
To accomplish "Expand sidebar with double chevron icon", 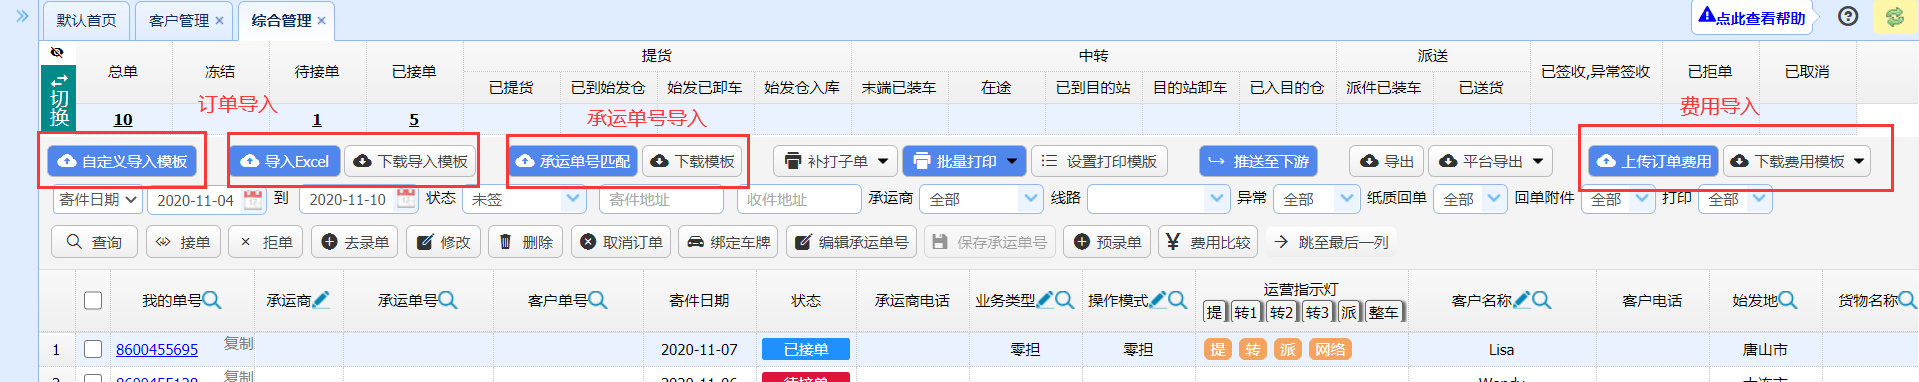I will [x=22, y=17].
